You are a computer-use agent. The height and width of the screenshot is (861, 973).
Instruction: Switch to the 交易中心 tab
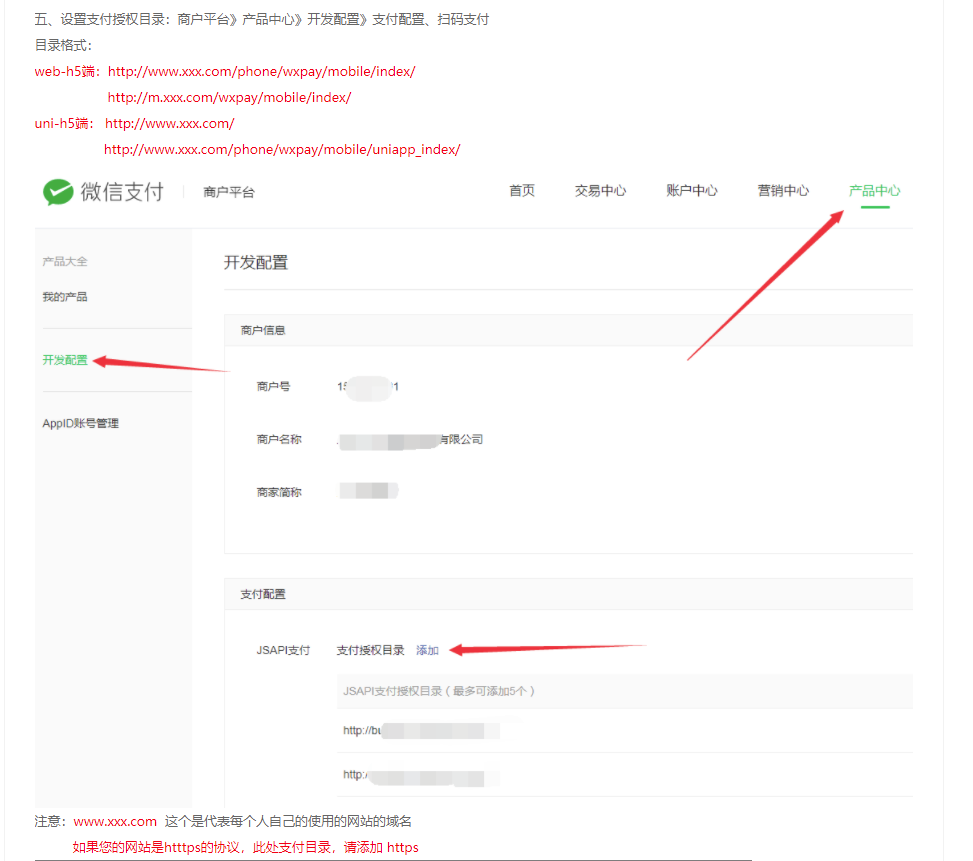600,191
